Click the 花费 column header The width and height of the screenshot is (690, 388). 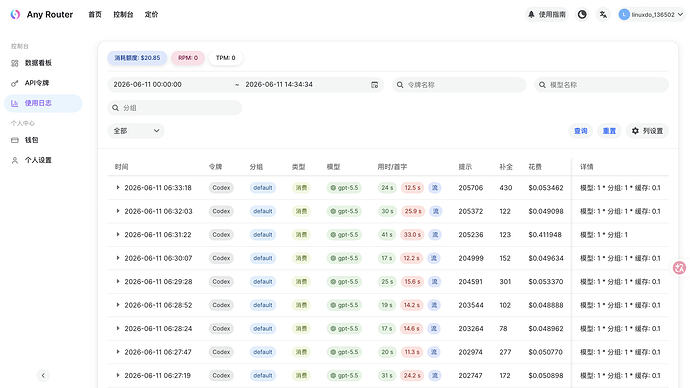click(x=535, y=167)
